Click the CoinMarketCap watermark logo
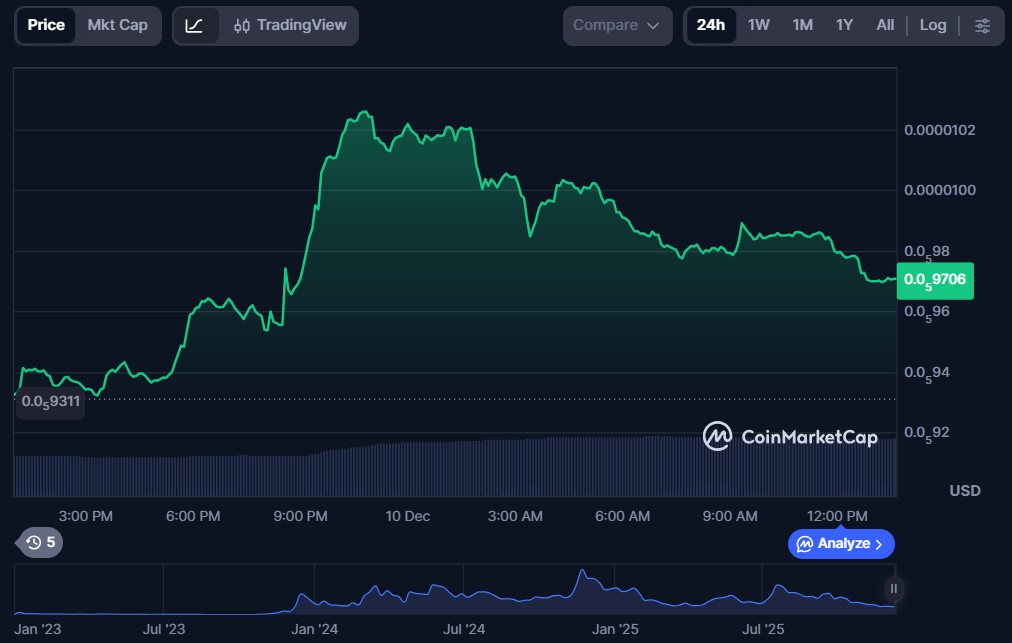The width and height of the screenshot is (1012, 643). coord(790,436)
